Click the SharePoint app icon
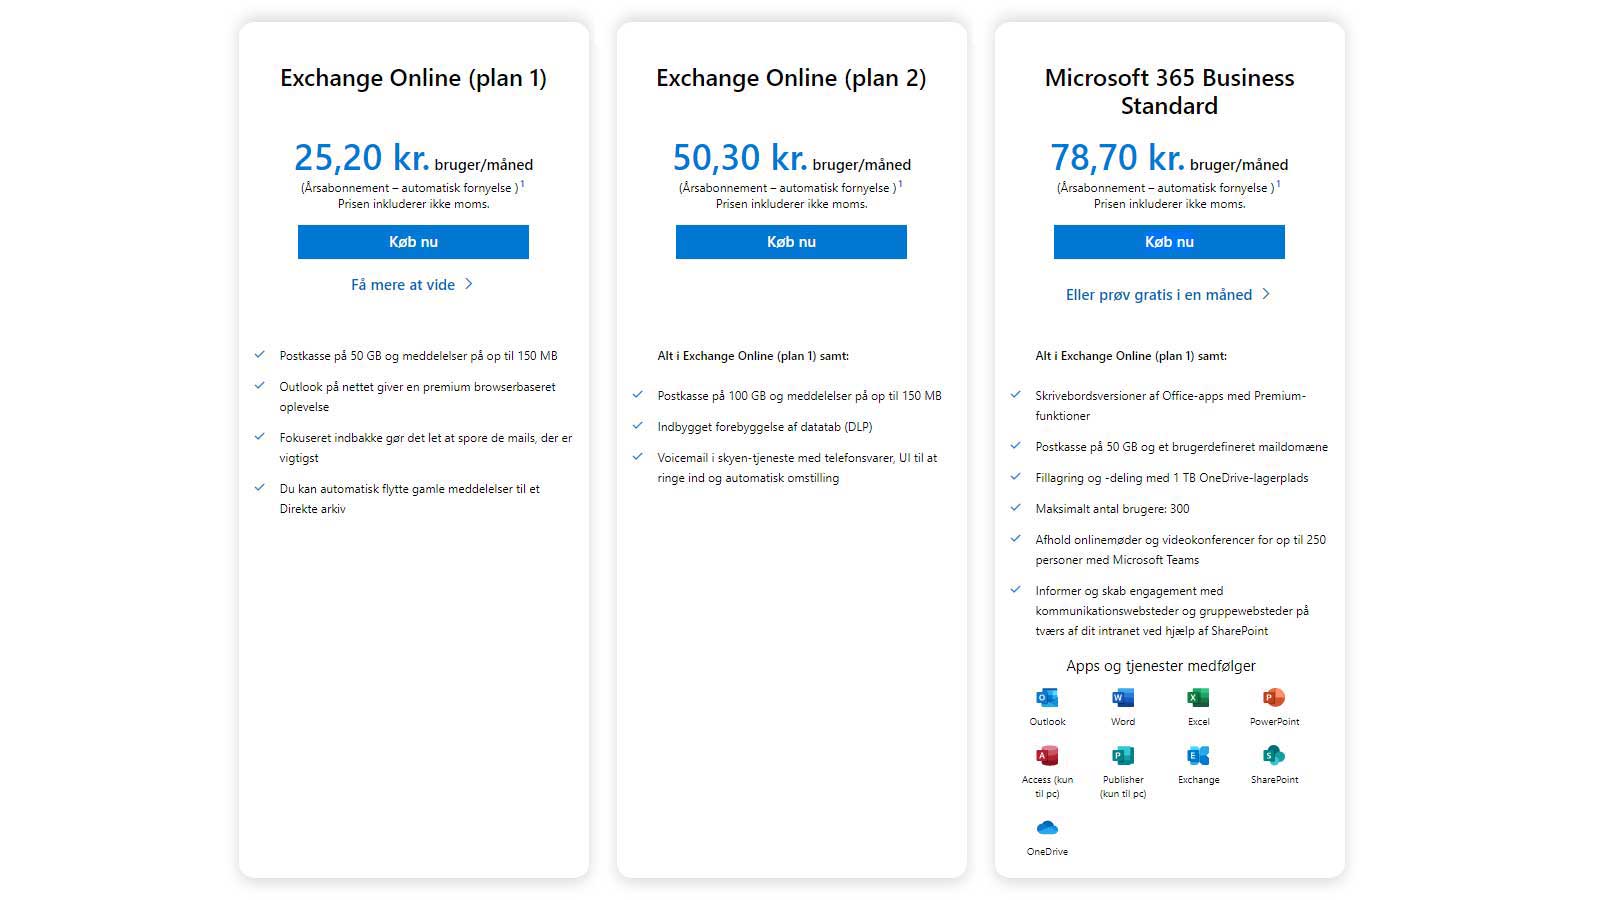Image resolution: width=1600 pixels, height=900 pixels. pyautogui.click(x=1274, y=755)
